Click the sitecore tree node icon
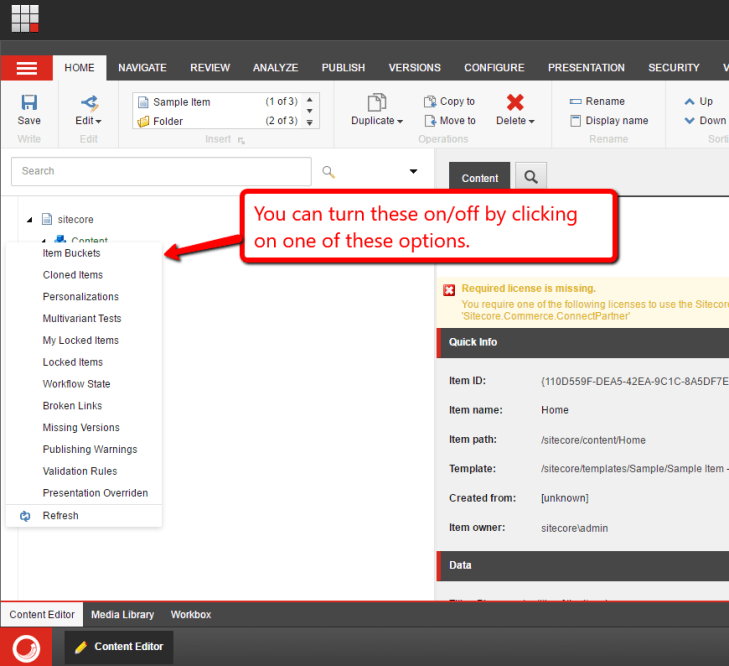 coord(47,219)
